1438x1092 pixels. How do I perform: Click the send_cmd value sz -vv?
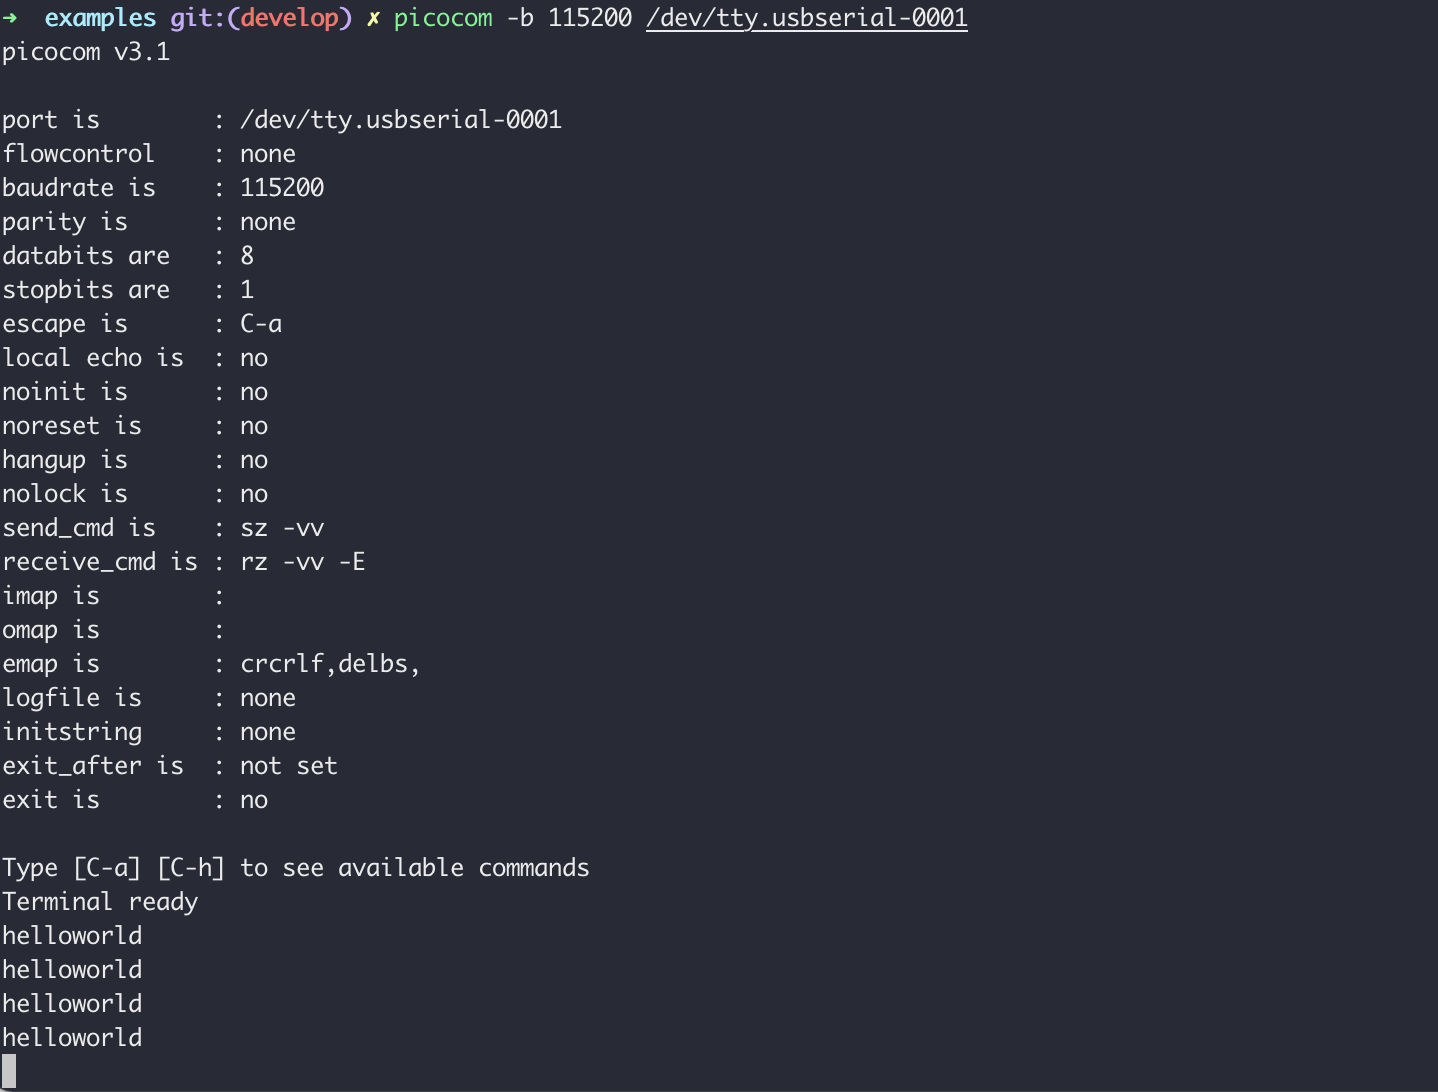(282, 528)
